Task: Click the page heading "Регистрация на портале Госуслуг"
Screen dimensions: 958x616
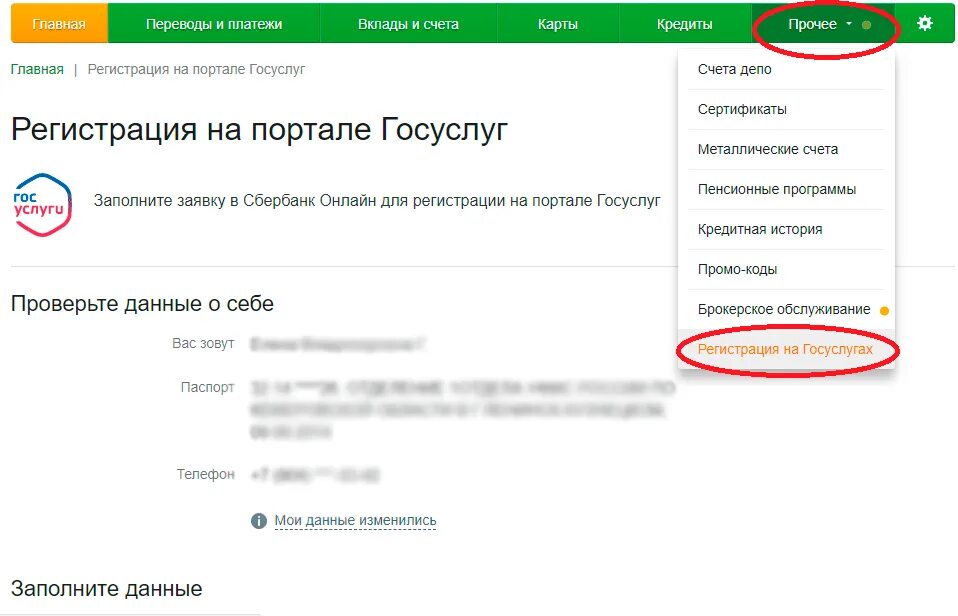Action: click(x=260, y=130)
